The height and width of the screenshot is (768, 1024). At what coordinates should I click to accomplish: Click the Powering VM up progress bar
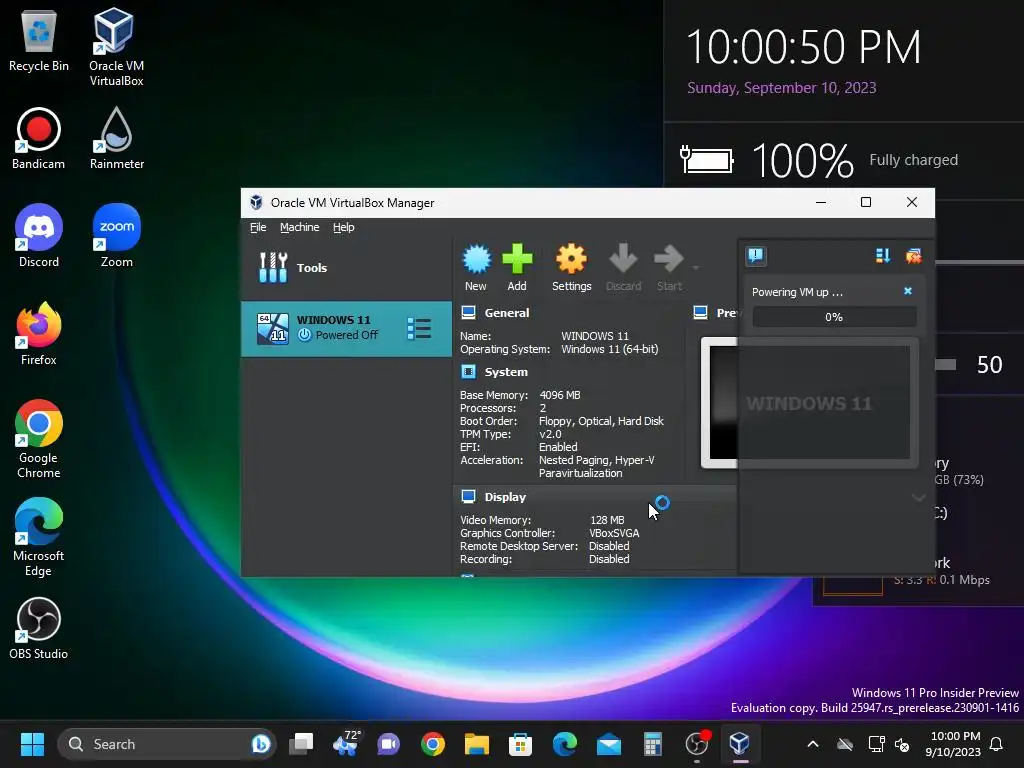pyautogui.click(x=834, y=317)
